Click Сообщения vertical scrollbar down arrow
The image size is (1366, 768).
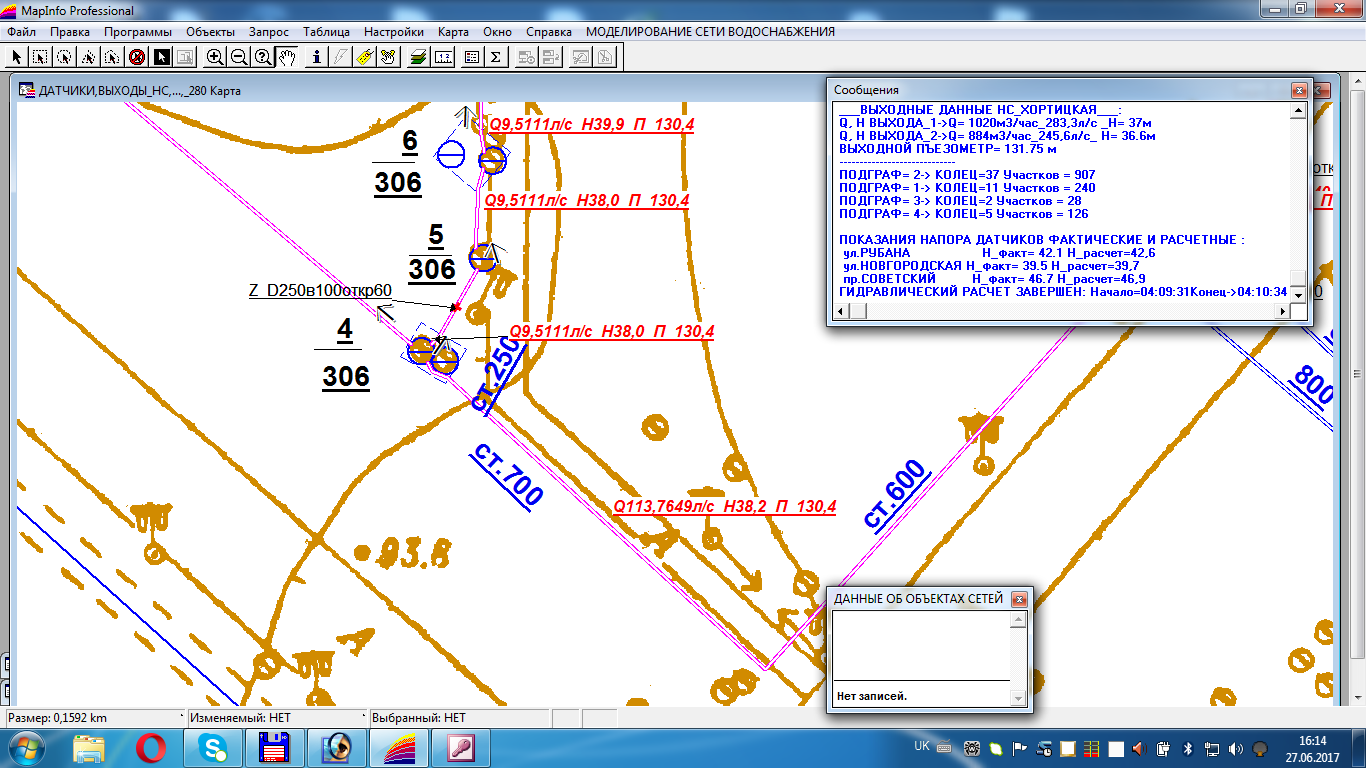1297,295
